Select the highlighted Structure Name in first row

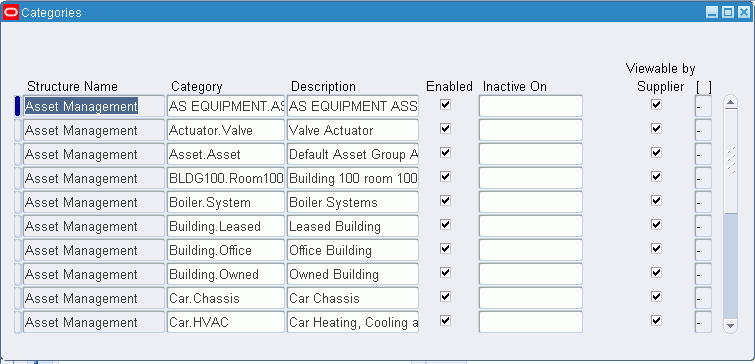click(93, 106)
